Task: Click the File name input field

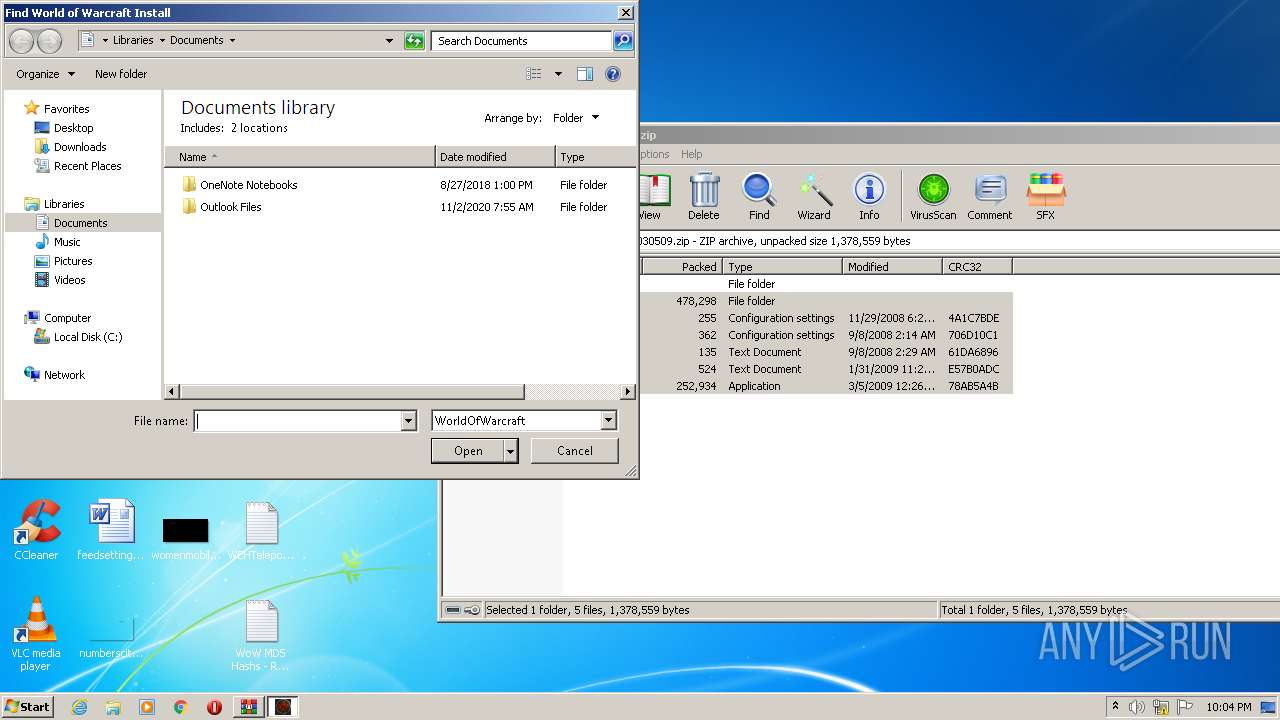Action: 297,421
